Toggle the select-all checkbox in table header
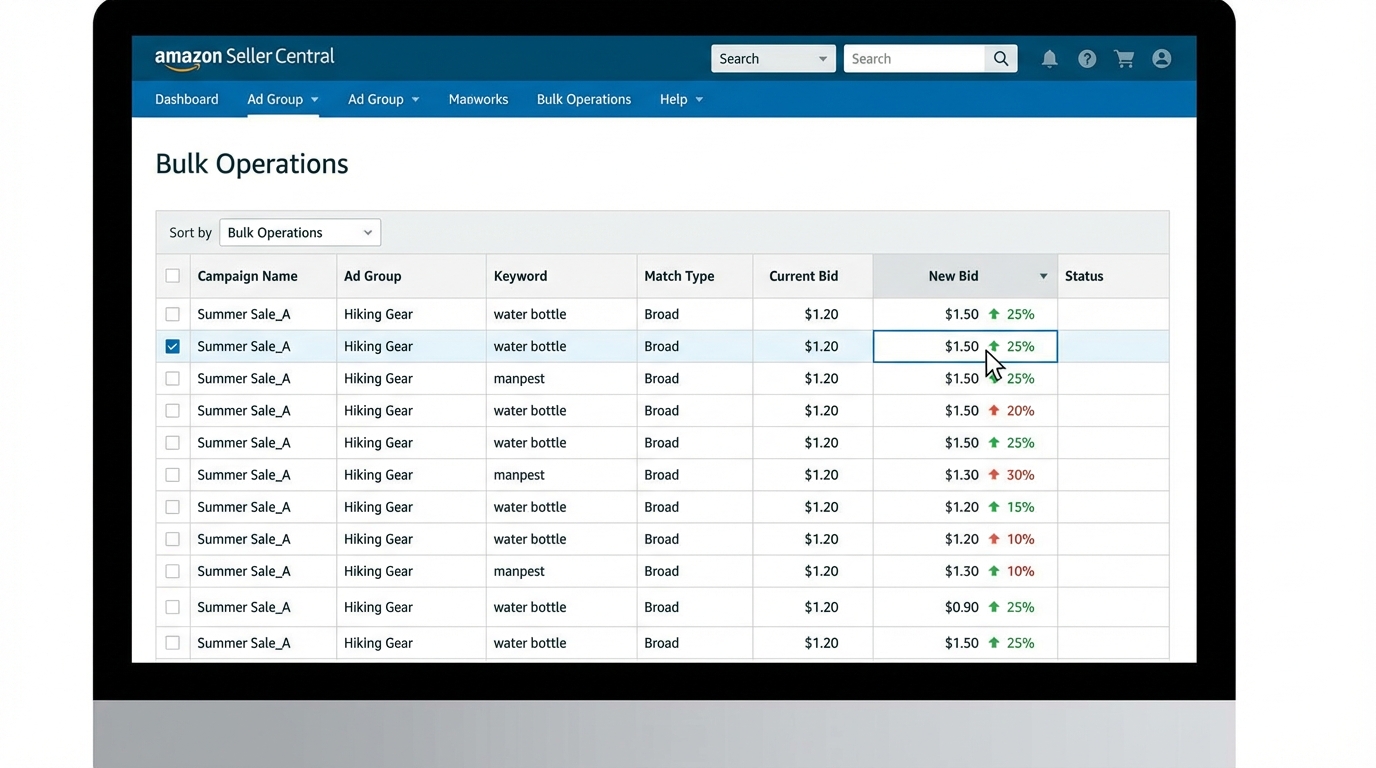The height and width of the screenshot is (768, 1376). click(173, 276)
